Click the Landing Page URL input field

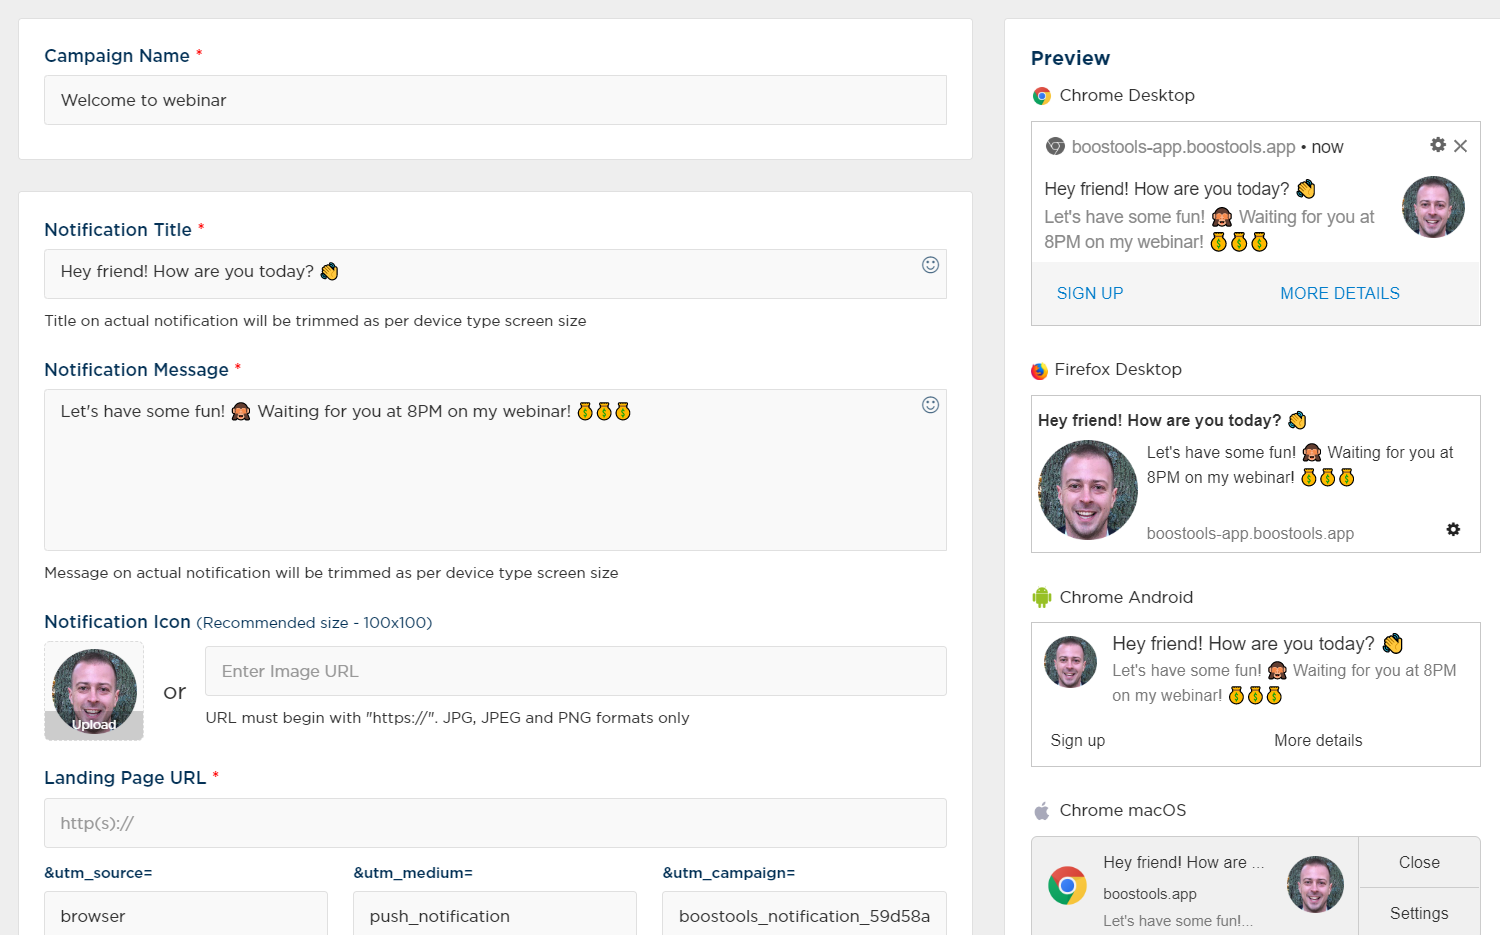coord(495,823)
